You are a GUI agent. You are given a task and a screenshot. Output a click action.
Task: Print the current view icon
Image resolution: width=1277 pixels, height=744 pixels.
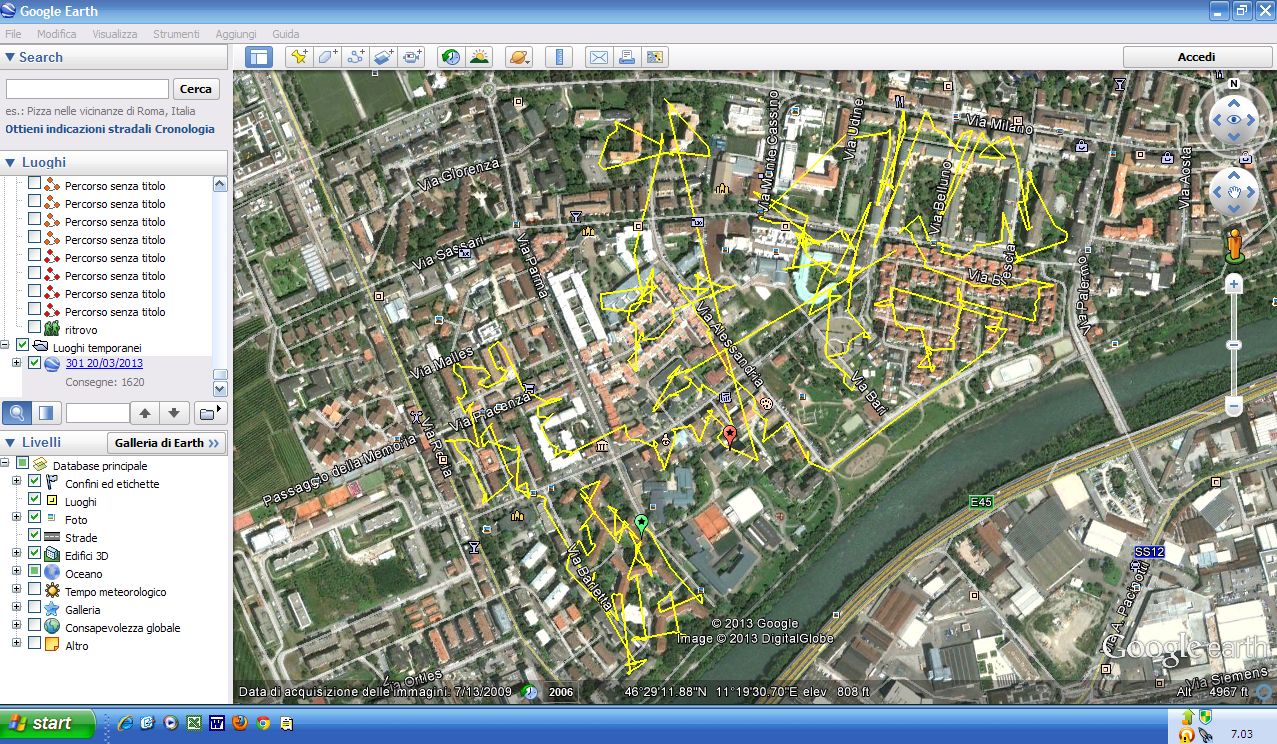click(626, 57)
